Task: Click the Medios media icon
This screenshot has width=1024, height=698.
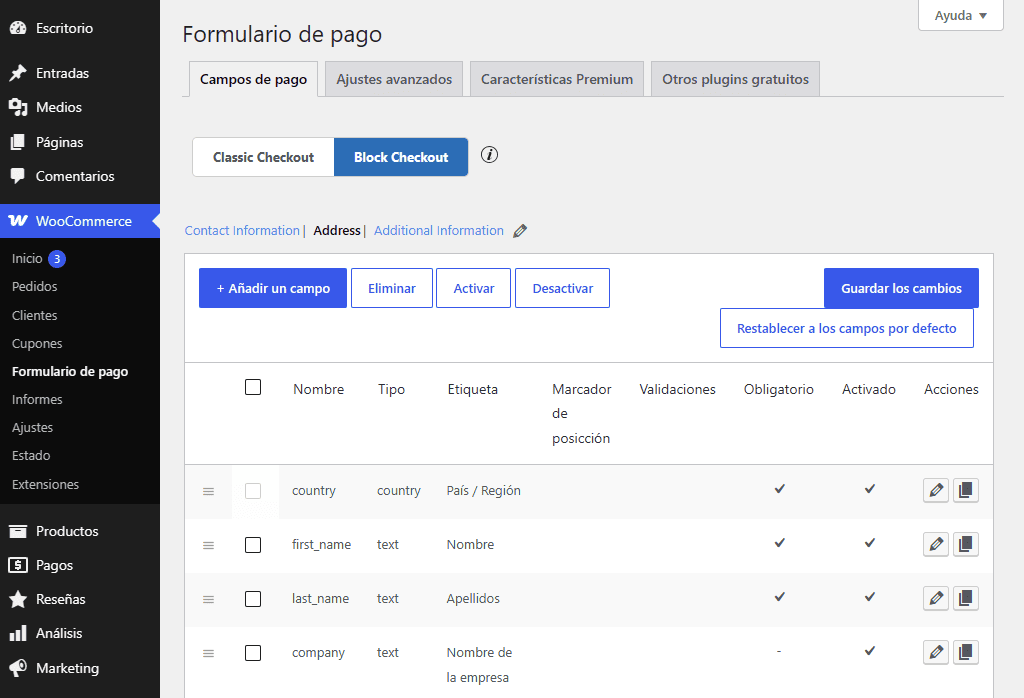Action: (18, 107)
